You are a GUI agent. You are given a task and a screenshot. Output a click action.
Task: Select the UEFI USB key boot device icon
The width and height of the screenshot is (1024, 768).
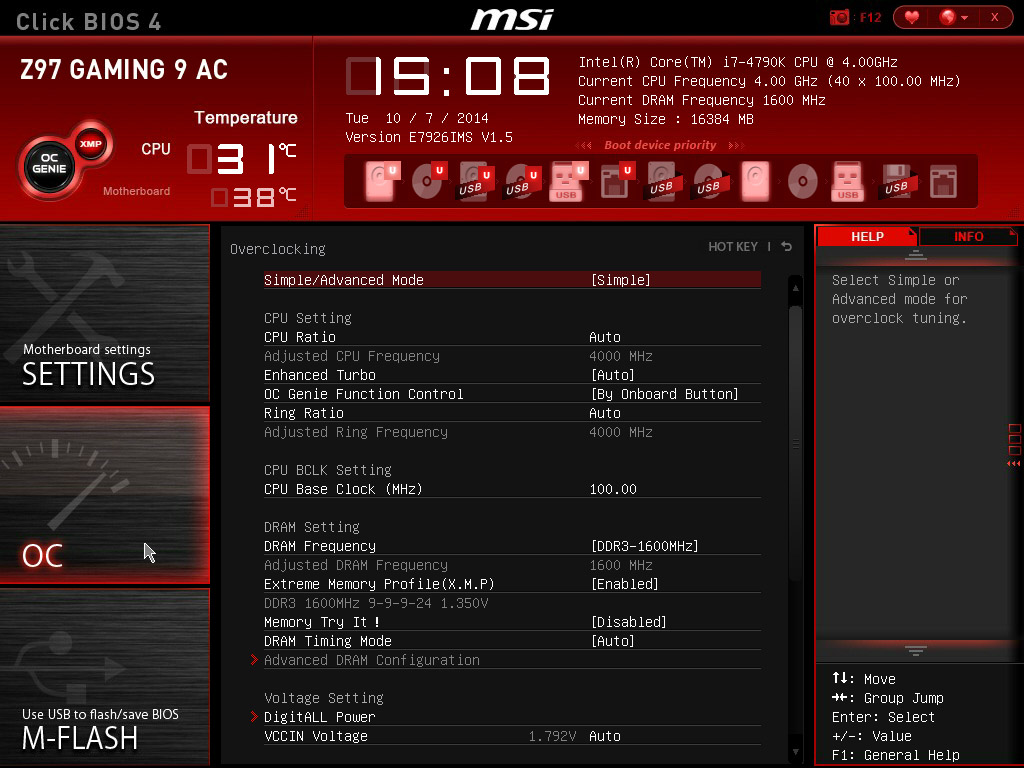coord(566,181)
